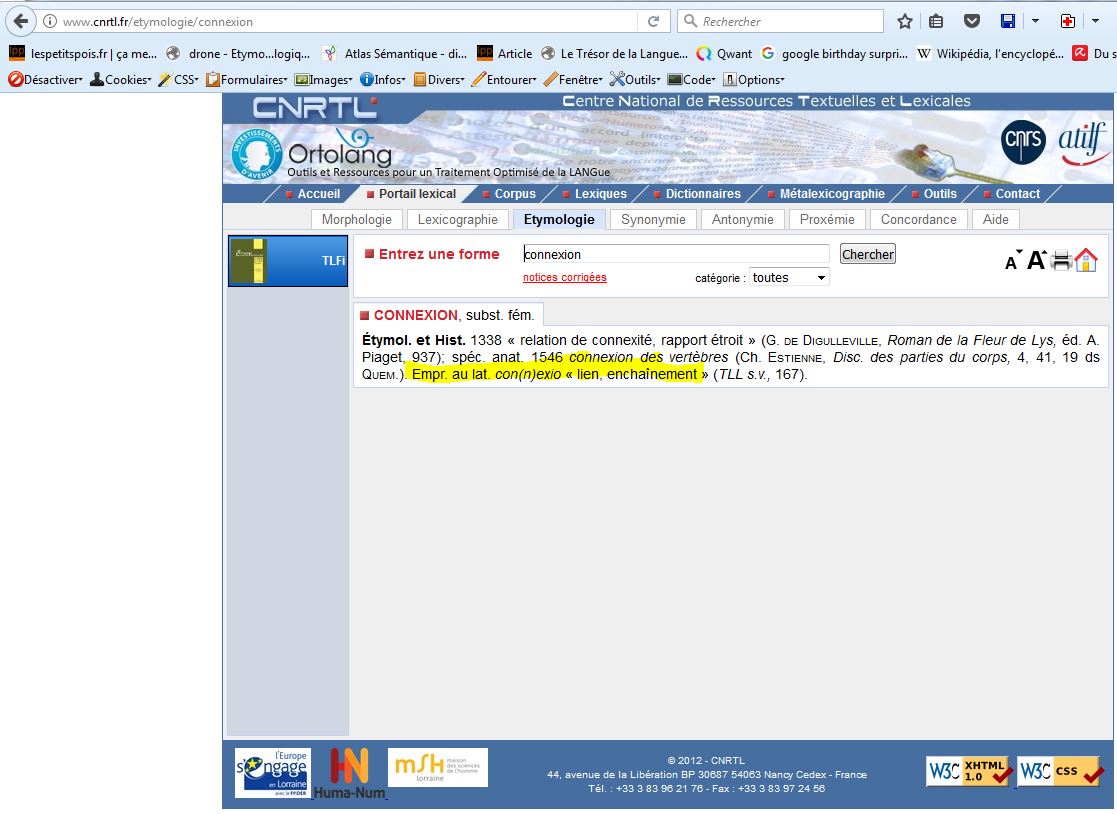This screenshot has width=1117, height=814.
Task: Follow the notices corrigées link
Action: 564,278
